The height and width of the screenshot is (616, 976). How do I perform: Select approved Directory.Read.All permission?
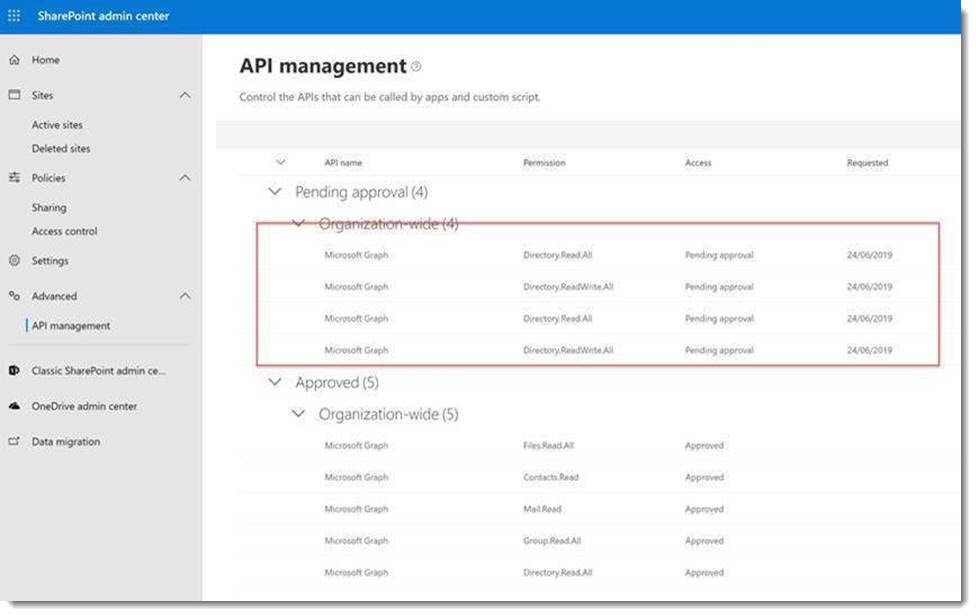(x=558, y=572)
